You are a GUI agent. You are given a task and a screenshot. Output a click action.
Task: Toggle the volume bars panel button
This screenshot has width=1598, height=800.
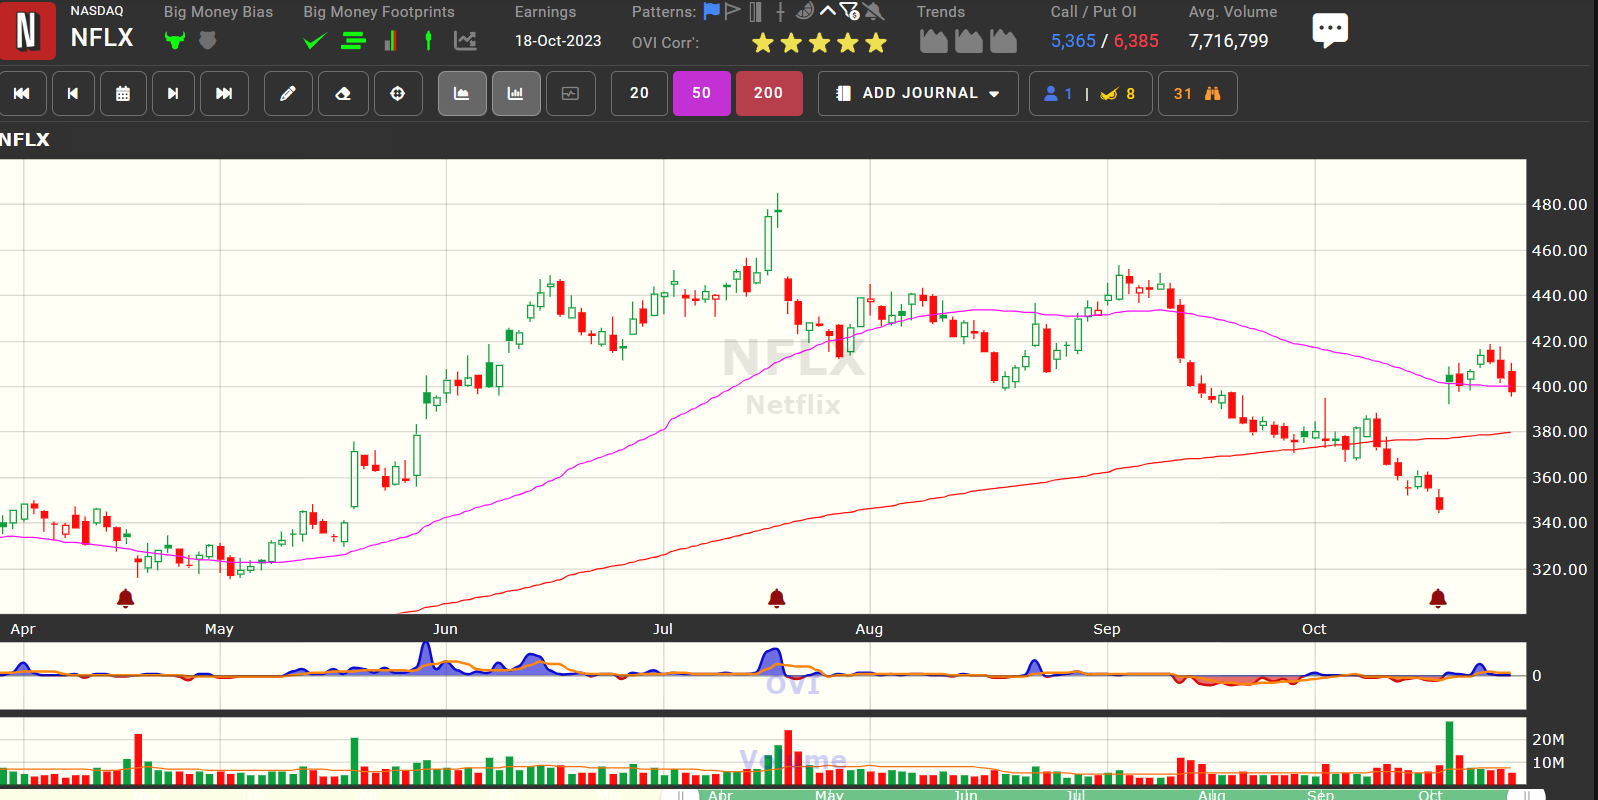pos(516,94)
